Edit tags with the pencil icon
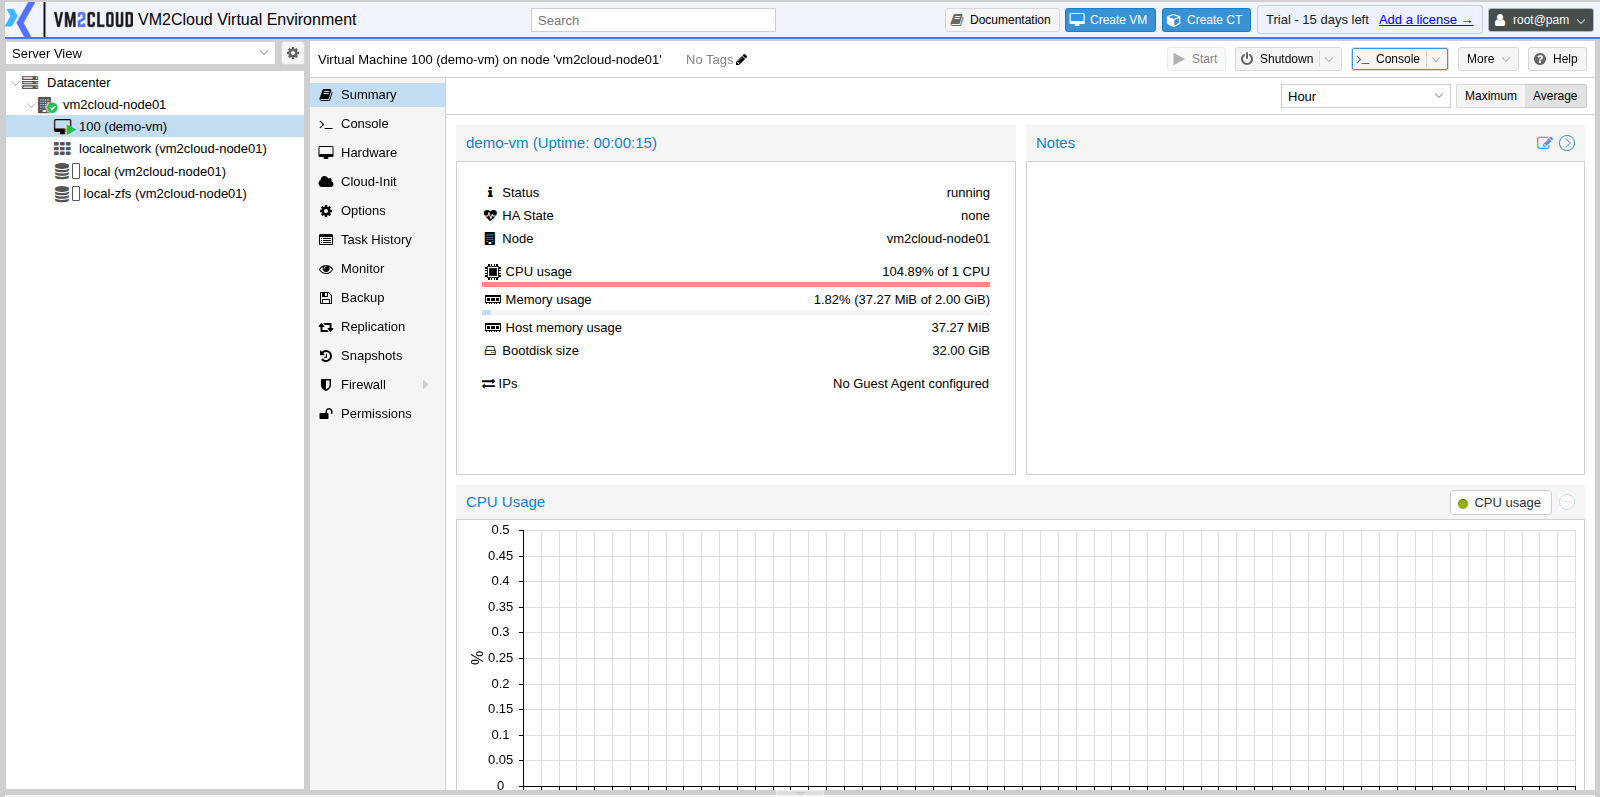The image size is (1600, 797). coord(742,60)
